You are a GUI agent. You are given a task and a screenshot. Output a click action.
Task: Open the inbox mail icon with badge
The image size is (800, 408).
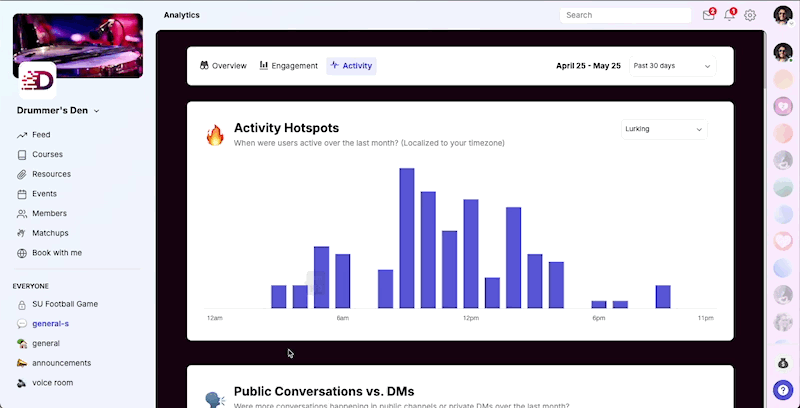(709, 15)
